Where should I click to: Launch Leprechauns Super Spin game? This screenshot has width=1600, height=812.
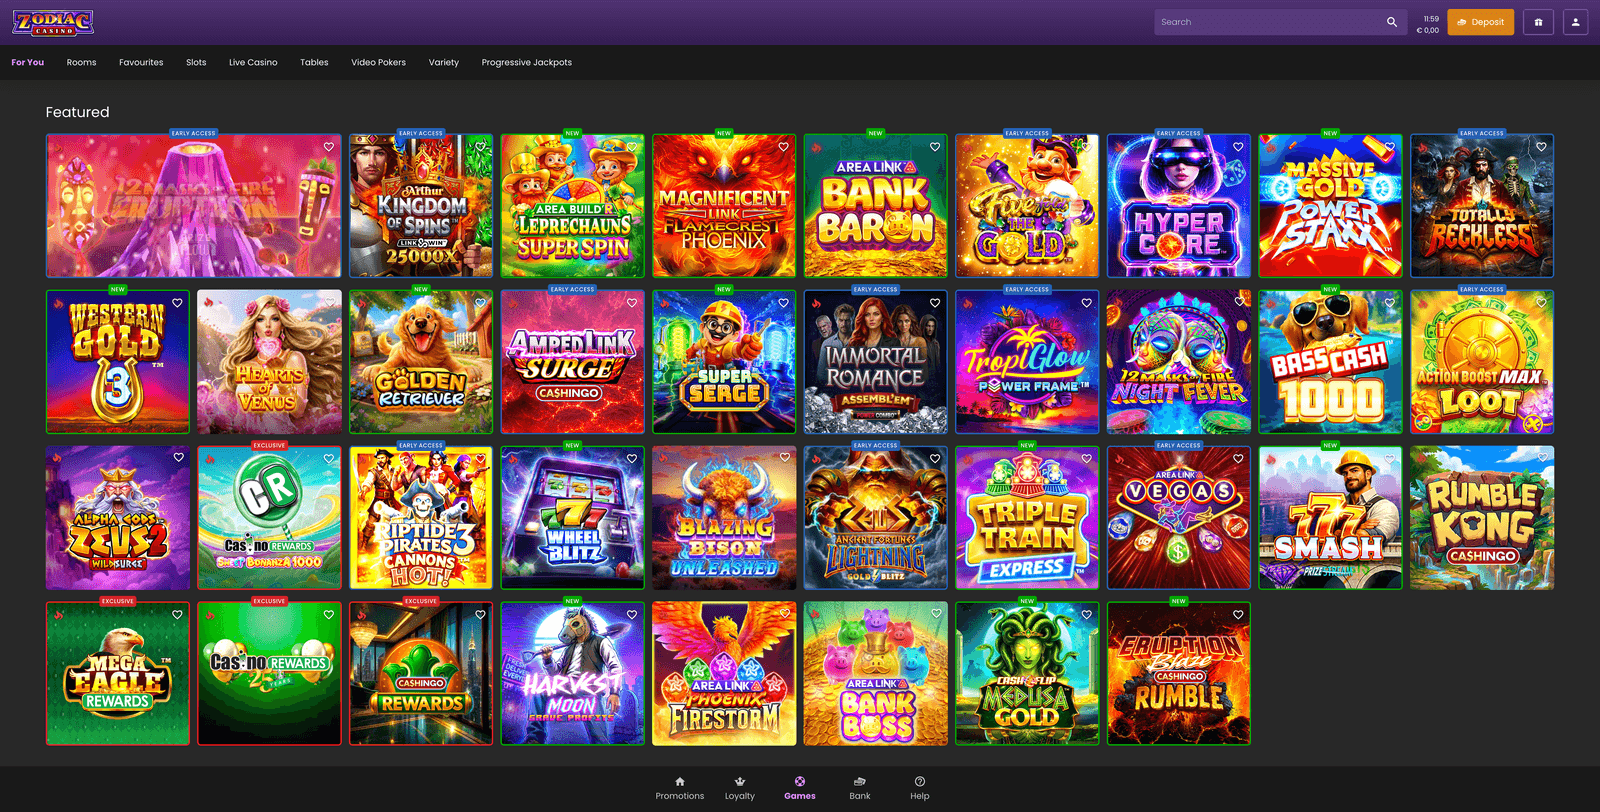pos(573,206)
